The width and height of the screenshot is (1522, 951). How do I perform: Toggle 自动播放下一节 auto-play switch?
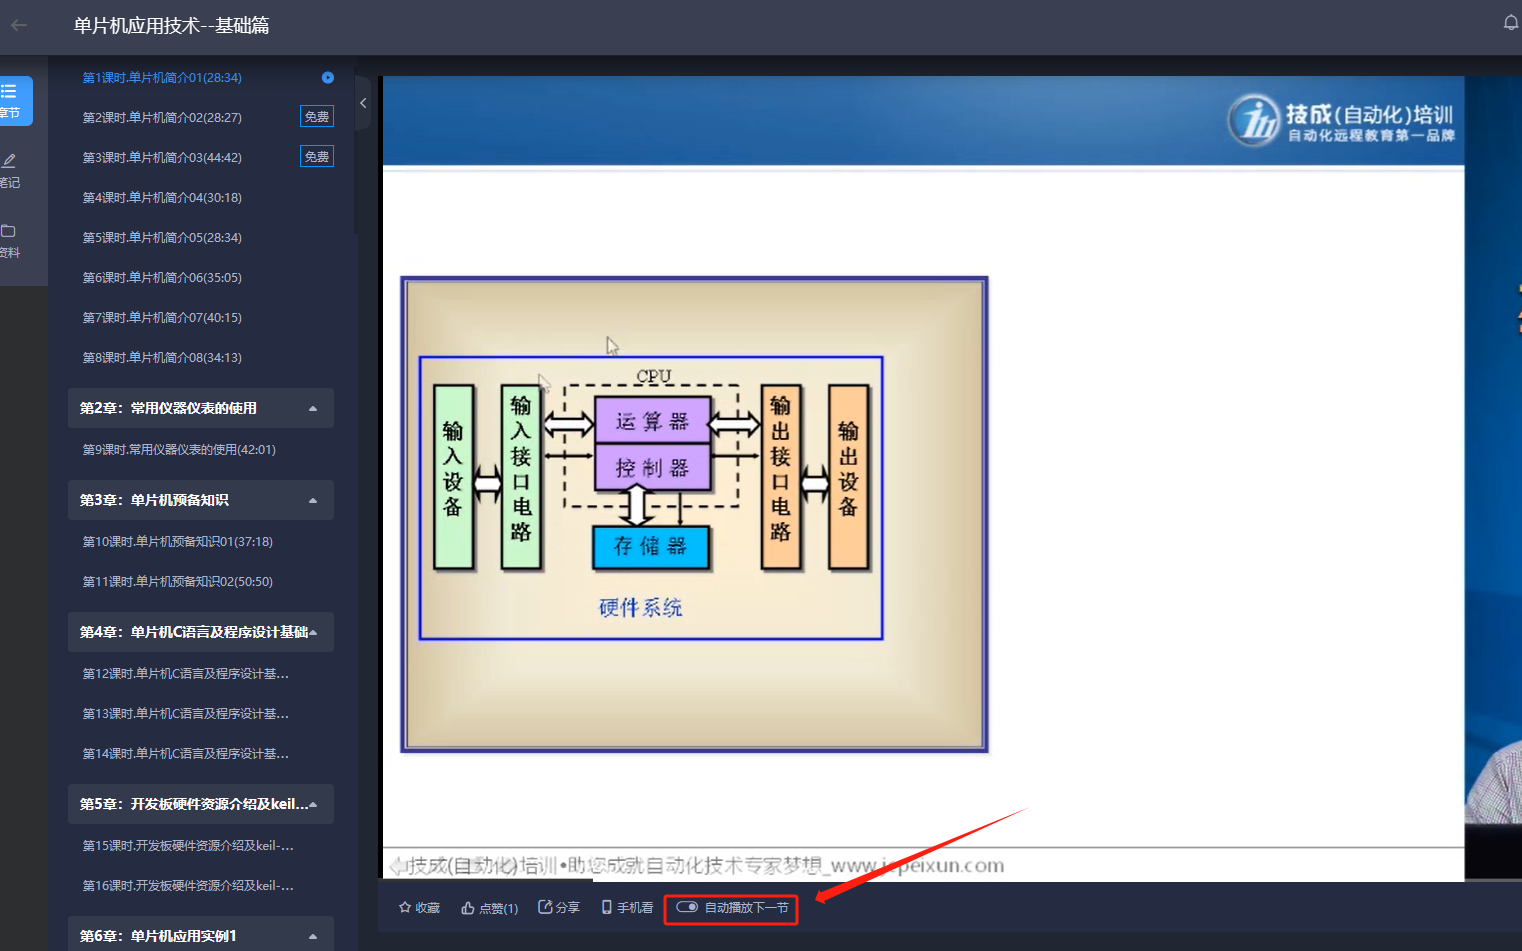pos(687,907)
